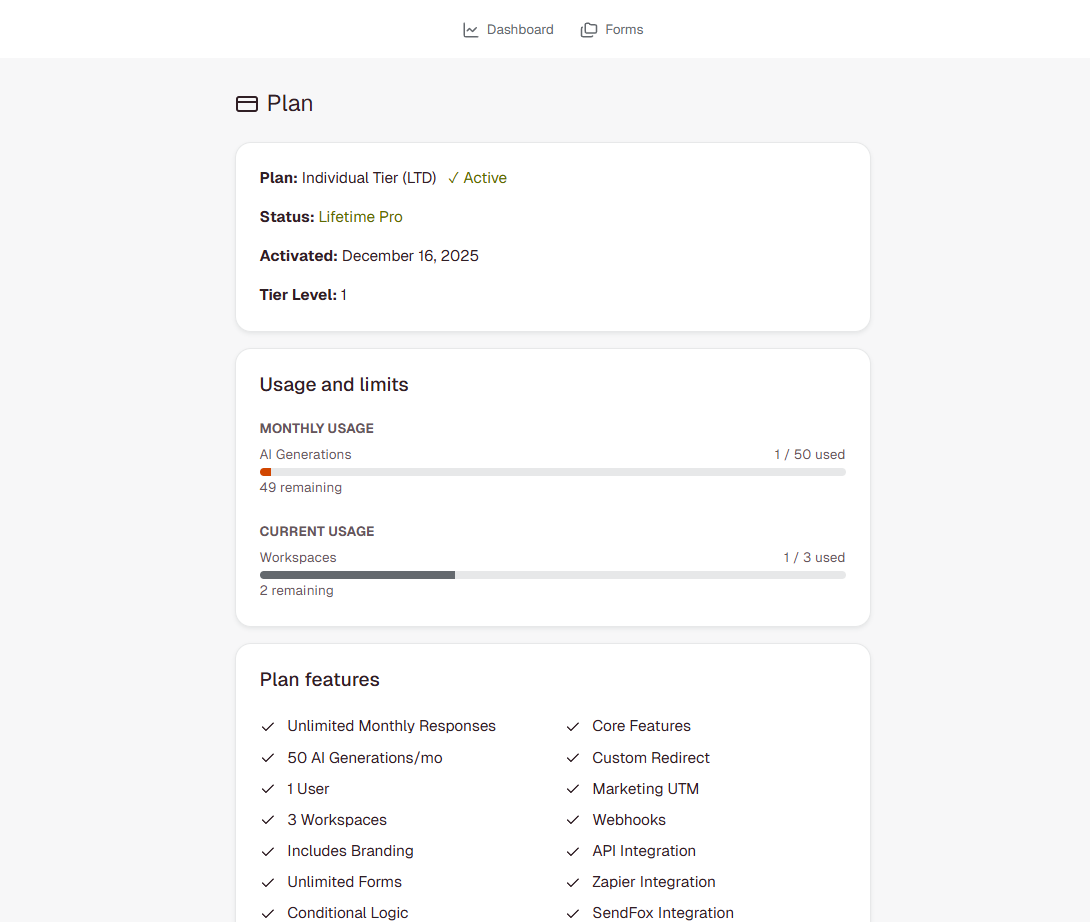1090x922 pixels.
Task: Toggle the checkmark next to Core Features
Action: tap(572, 726)
